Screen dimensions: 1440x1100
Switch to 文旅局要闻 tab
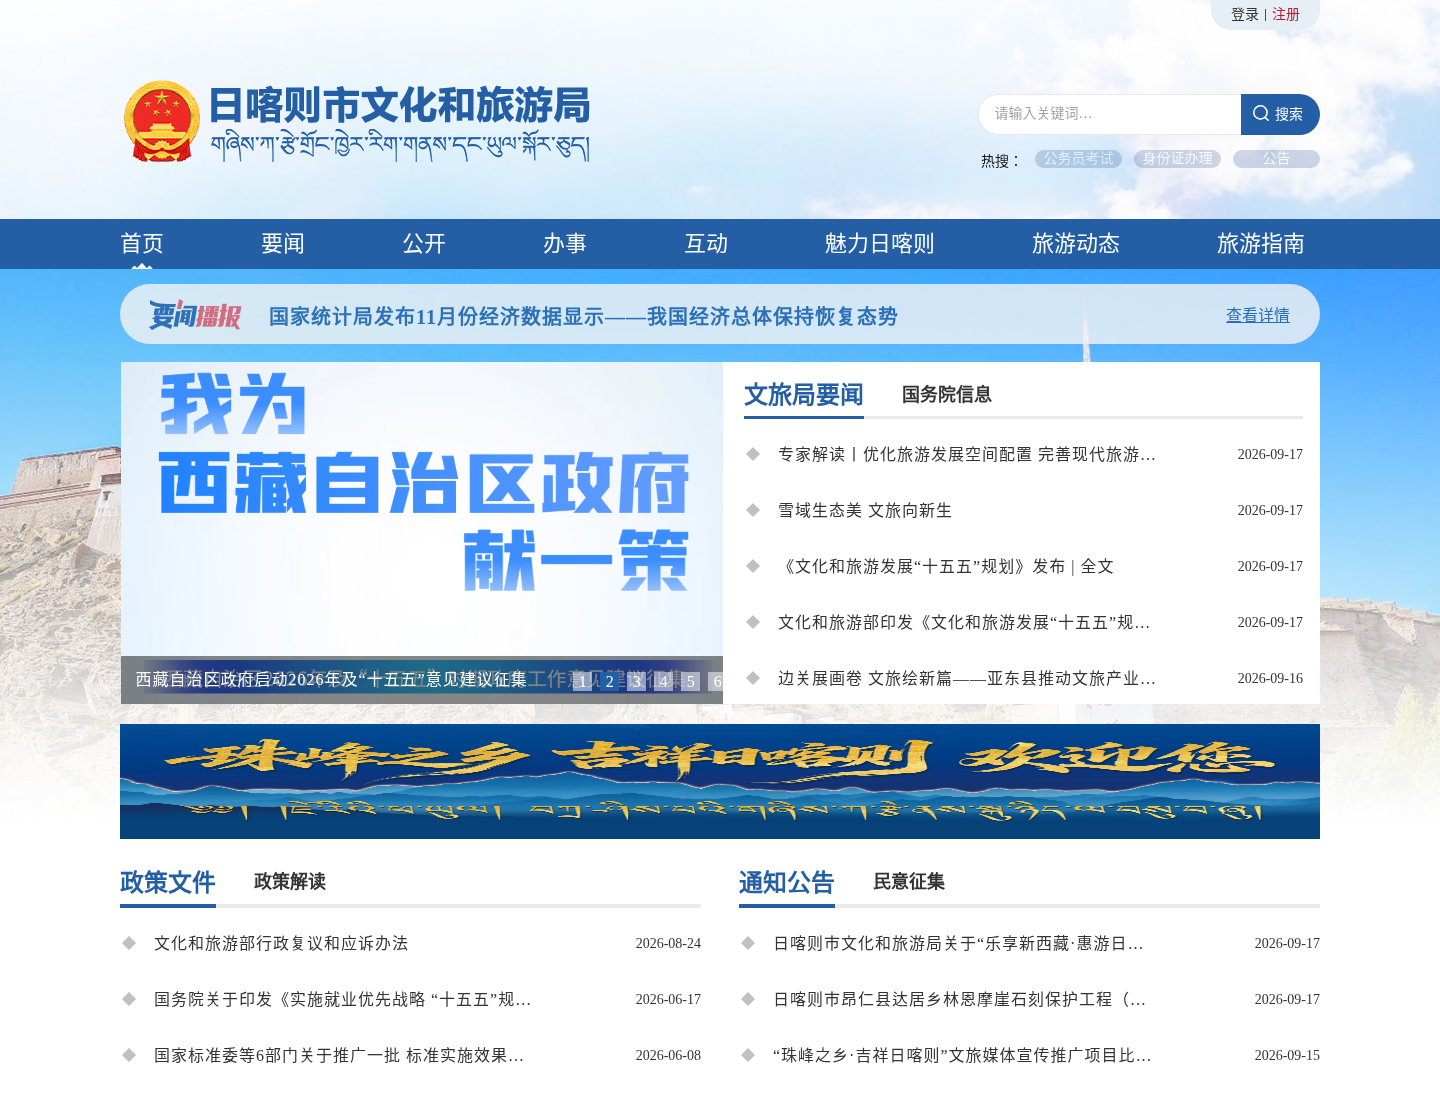804,395
